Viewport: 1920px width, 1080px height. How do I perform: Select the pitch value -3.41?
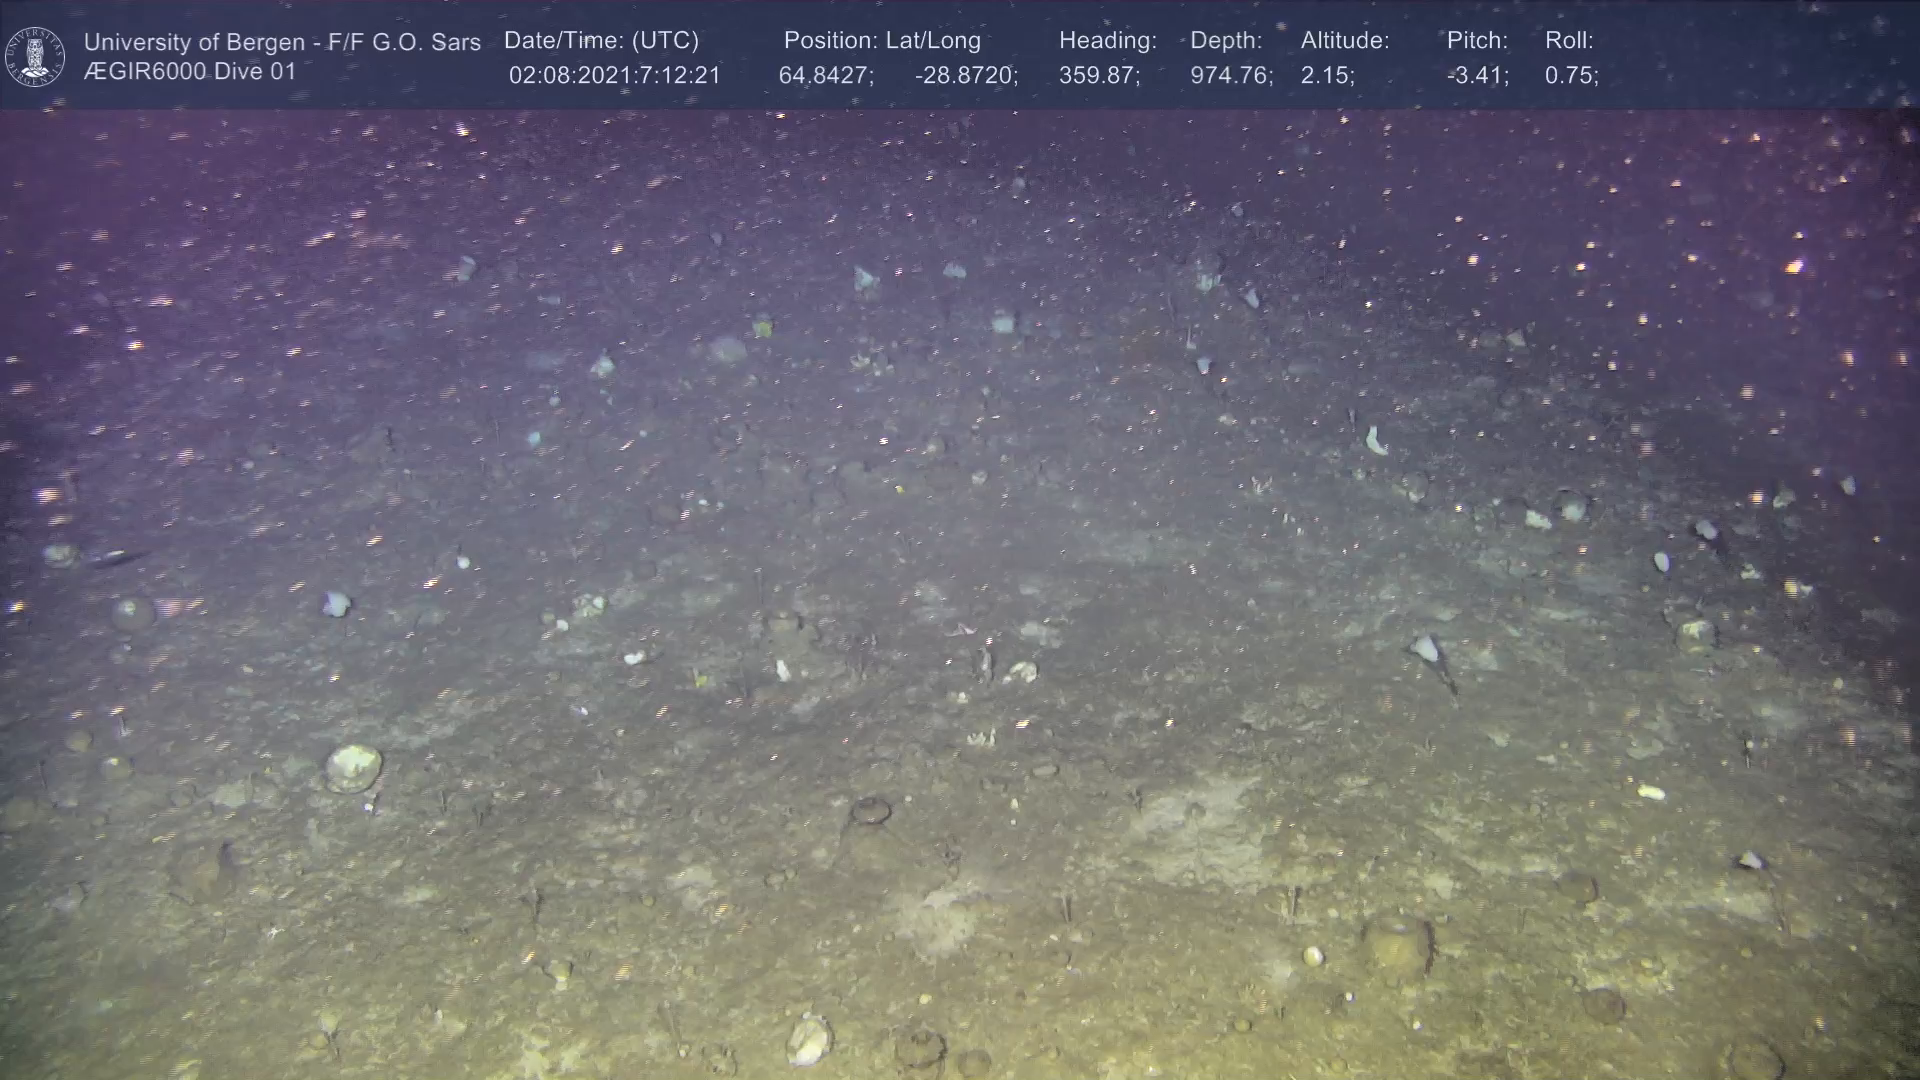click(1477, 76)
